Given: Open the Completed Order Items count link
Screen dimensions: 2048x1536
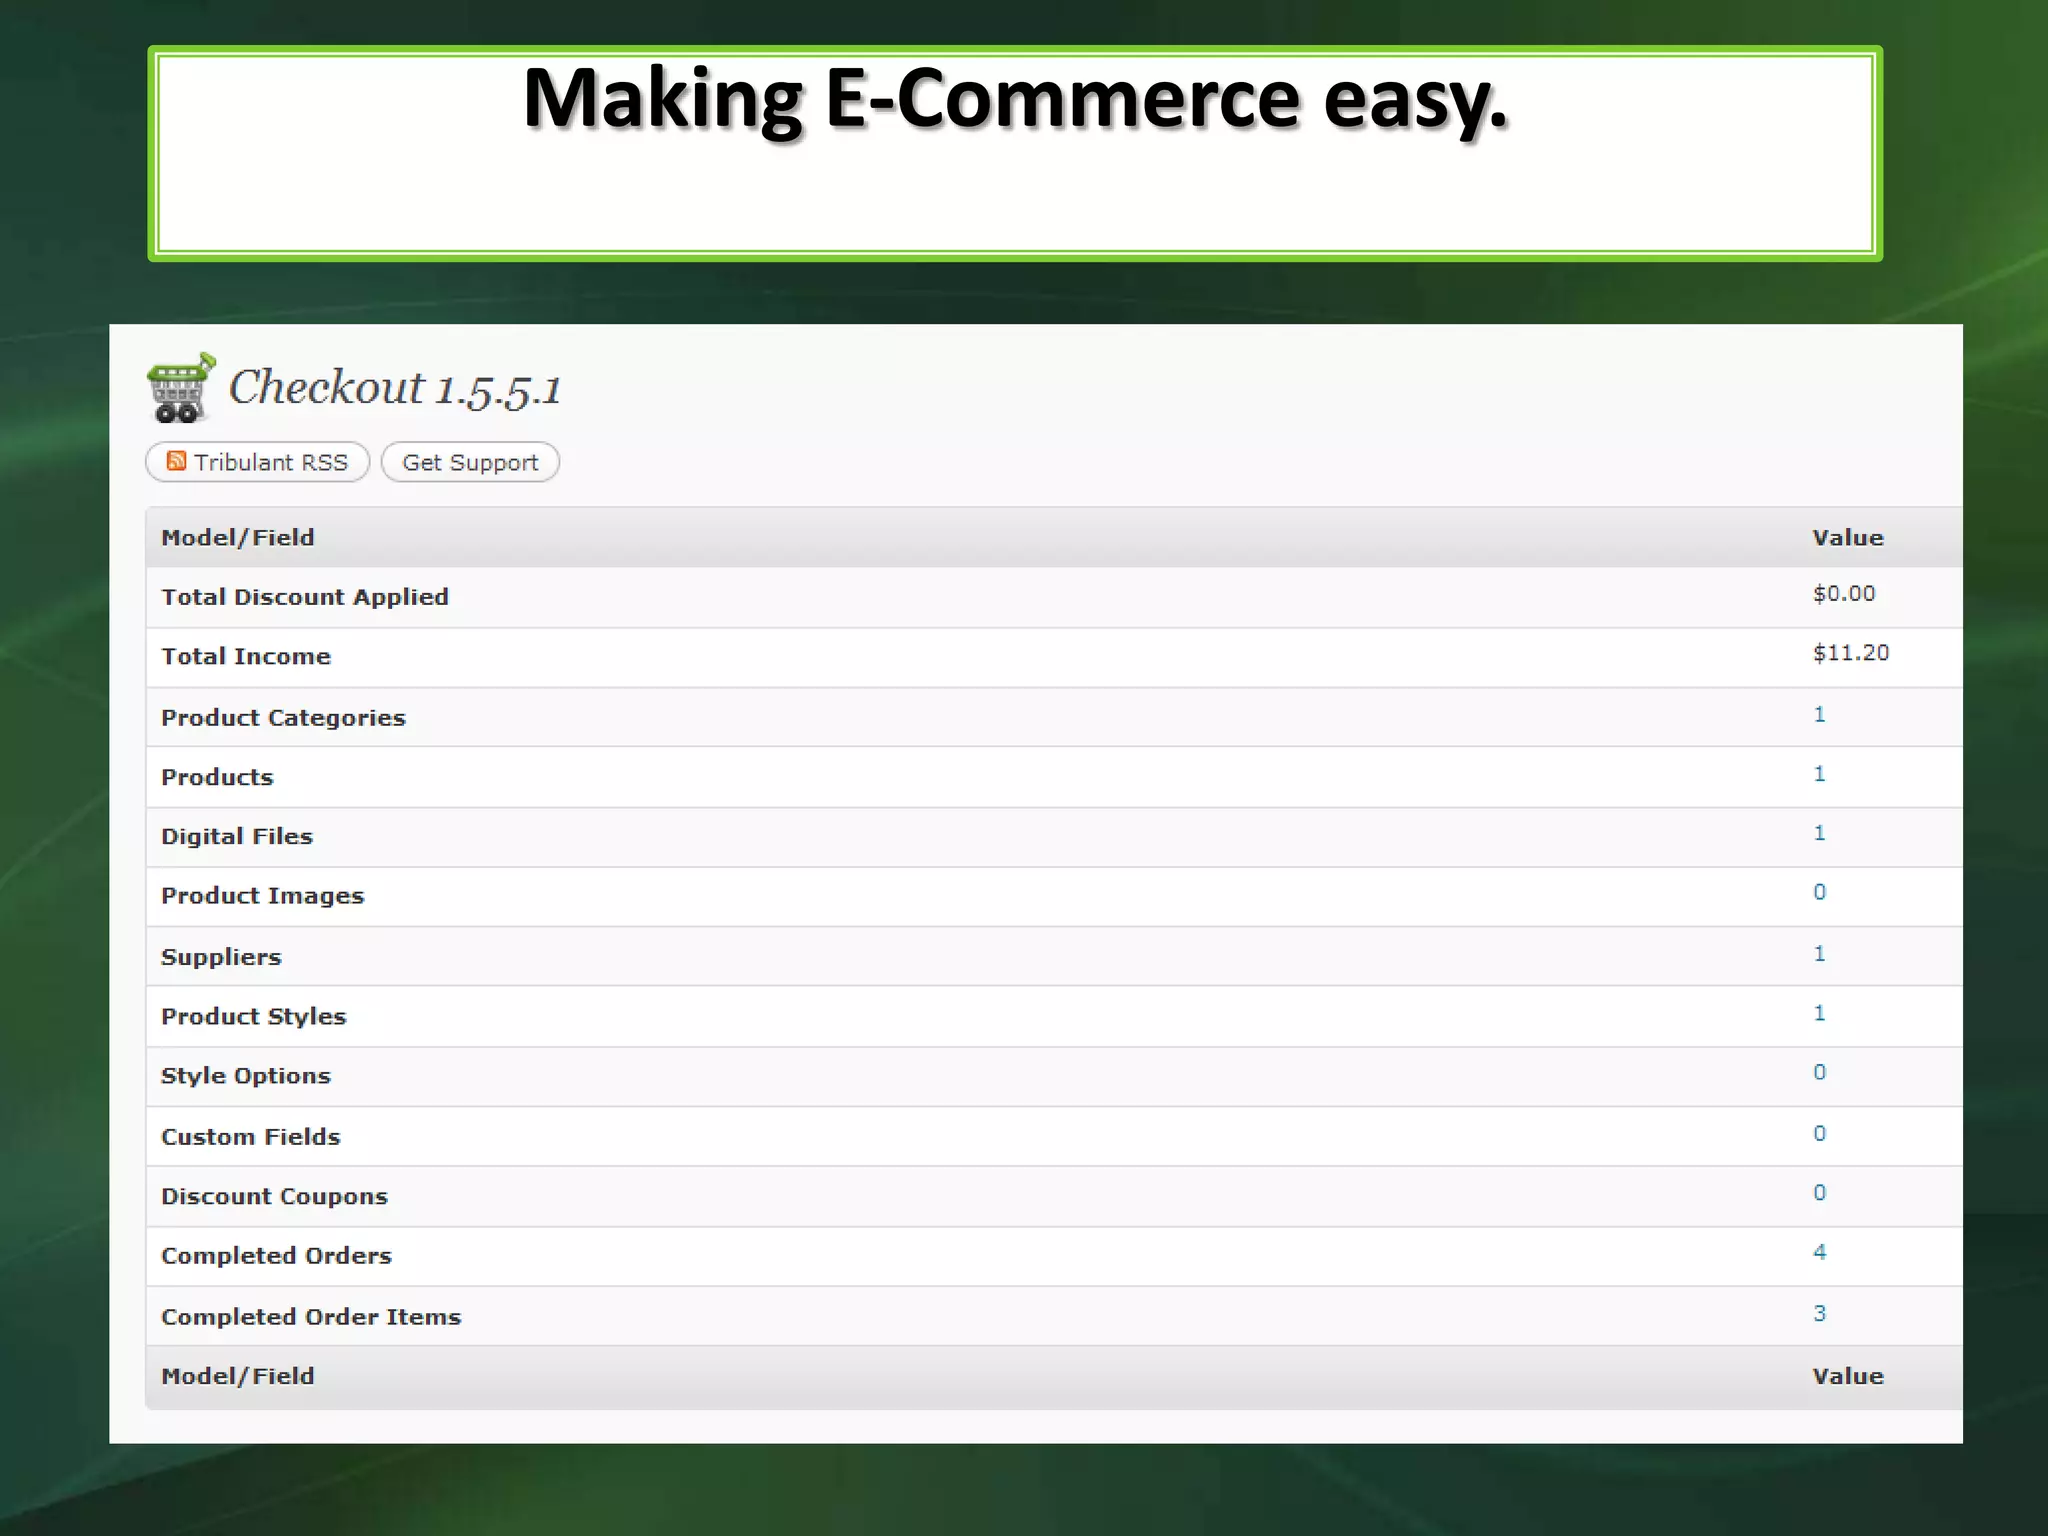Looking at the screenshot, I should tap(1819, 1313).
